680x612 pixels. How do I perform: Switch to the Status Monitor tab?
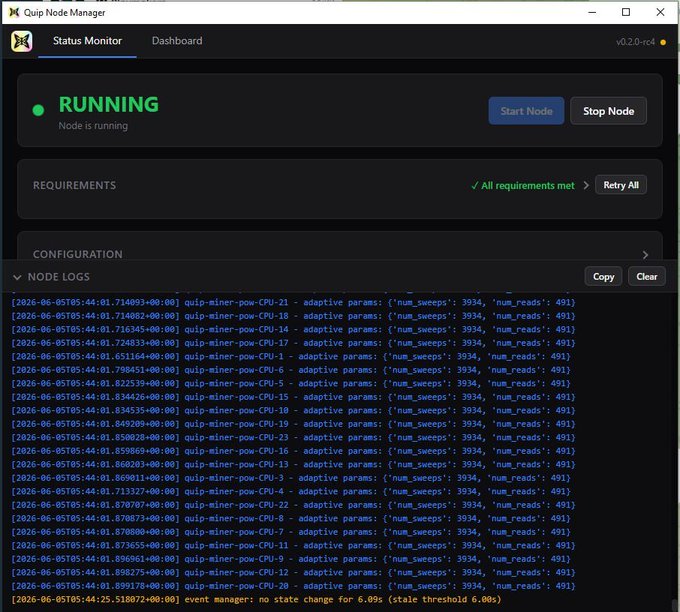pos(87,41)
